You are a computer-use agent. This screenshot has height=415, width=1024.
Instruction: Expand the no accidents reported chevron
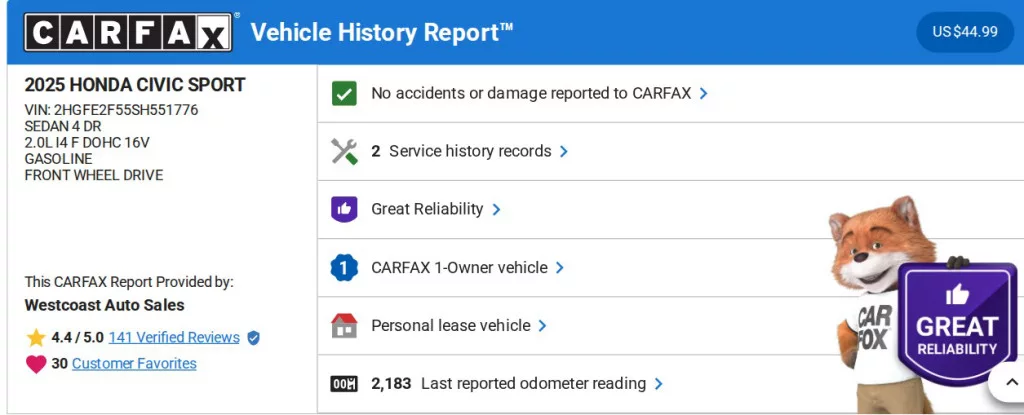704,93
